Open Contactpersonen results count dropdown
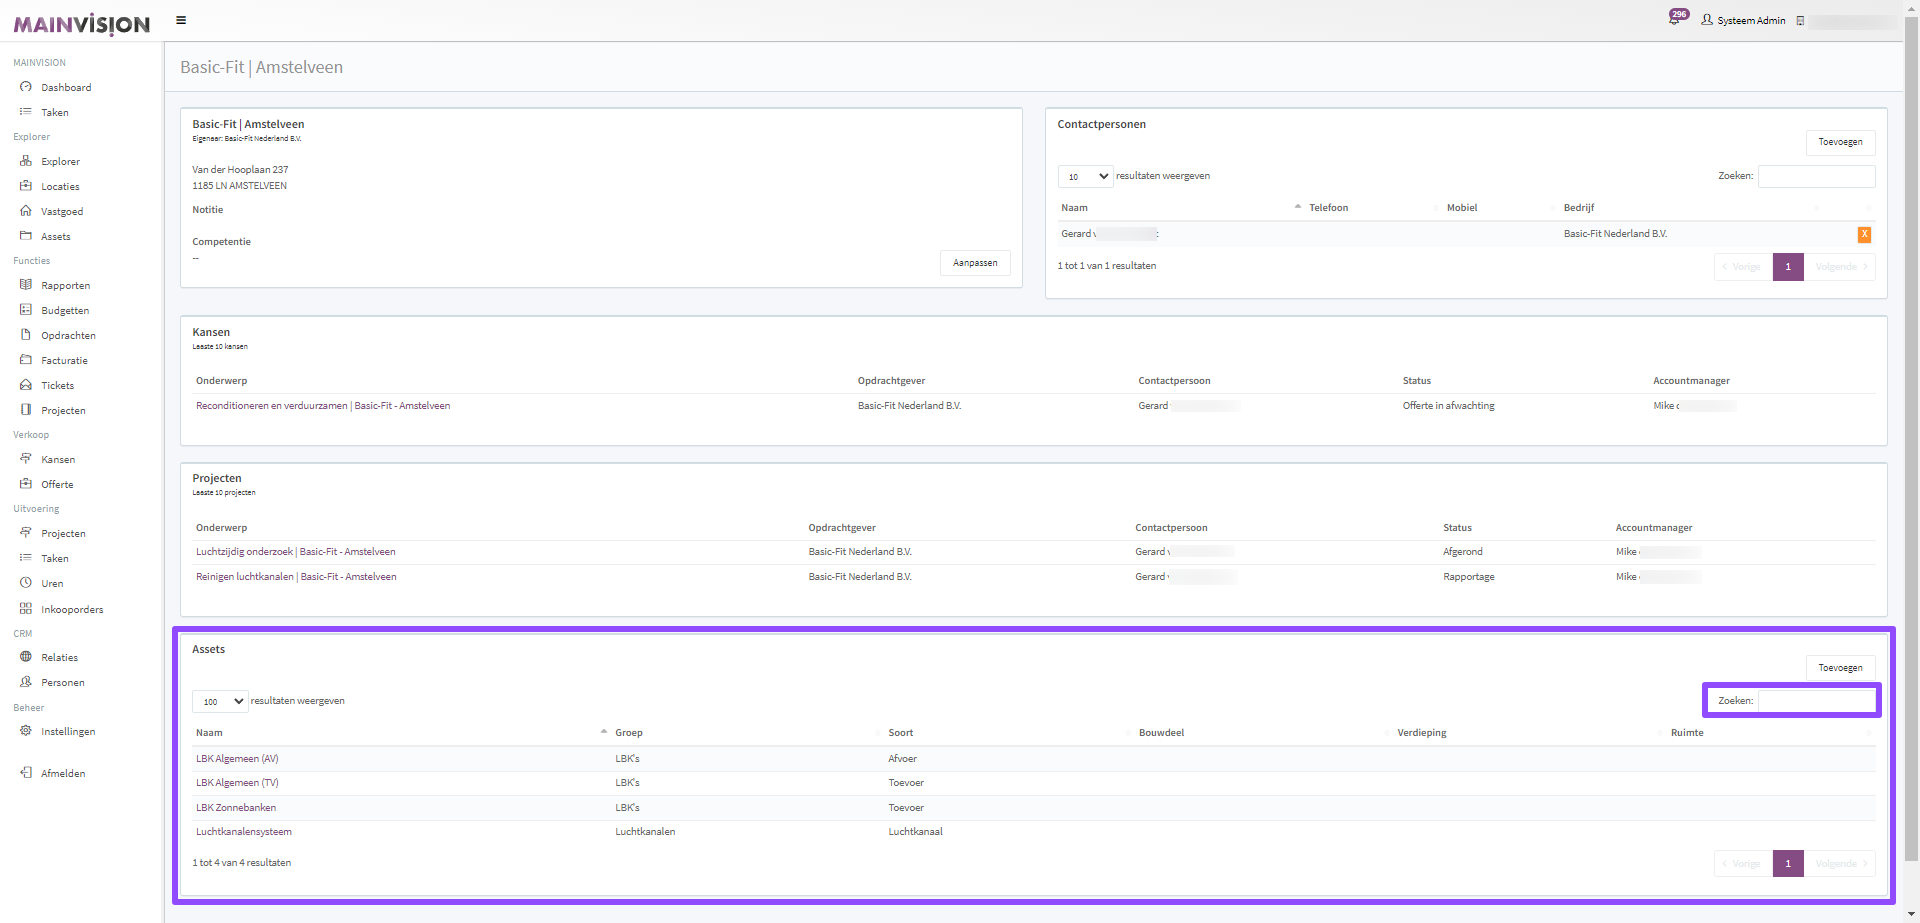This screenshot has width=1920, height=923. 1085,177
